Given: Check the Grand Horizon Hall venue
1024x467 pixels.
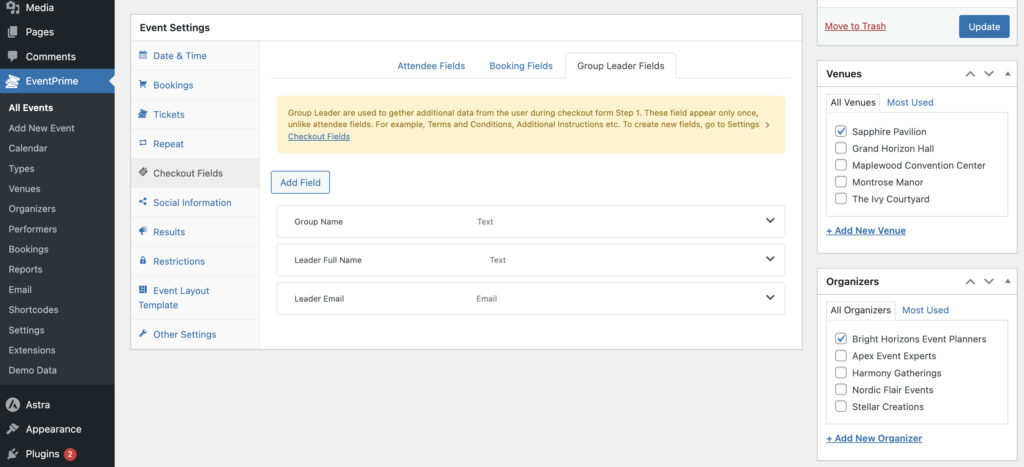Looking at the screenshot, I should click(841, 148).
